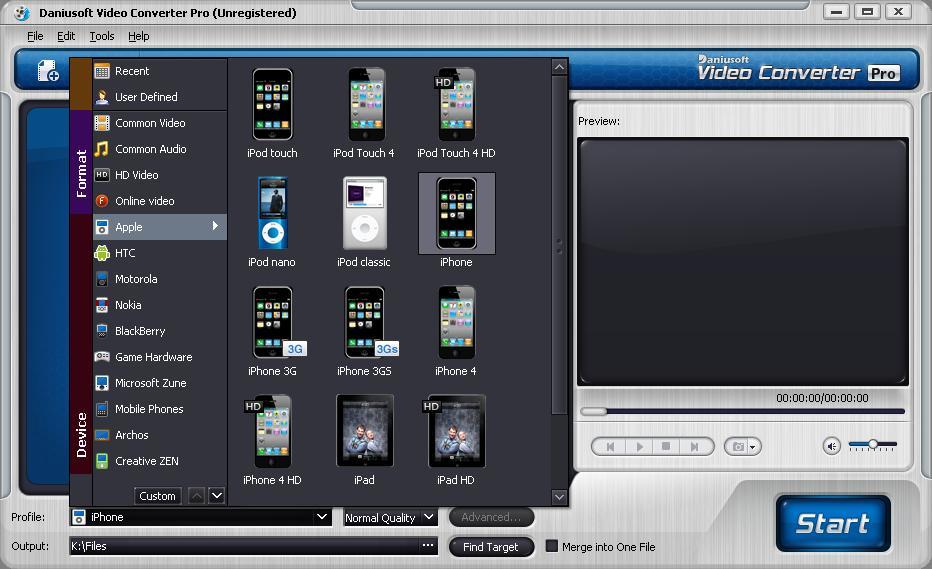Click the Output path field
This screenshot has height=569, width=932.
tap(244, 546)
